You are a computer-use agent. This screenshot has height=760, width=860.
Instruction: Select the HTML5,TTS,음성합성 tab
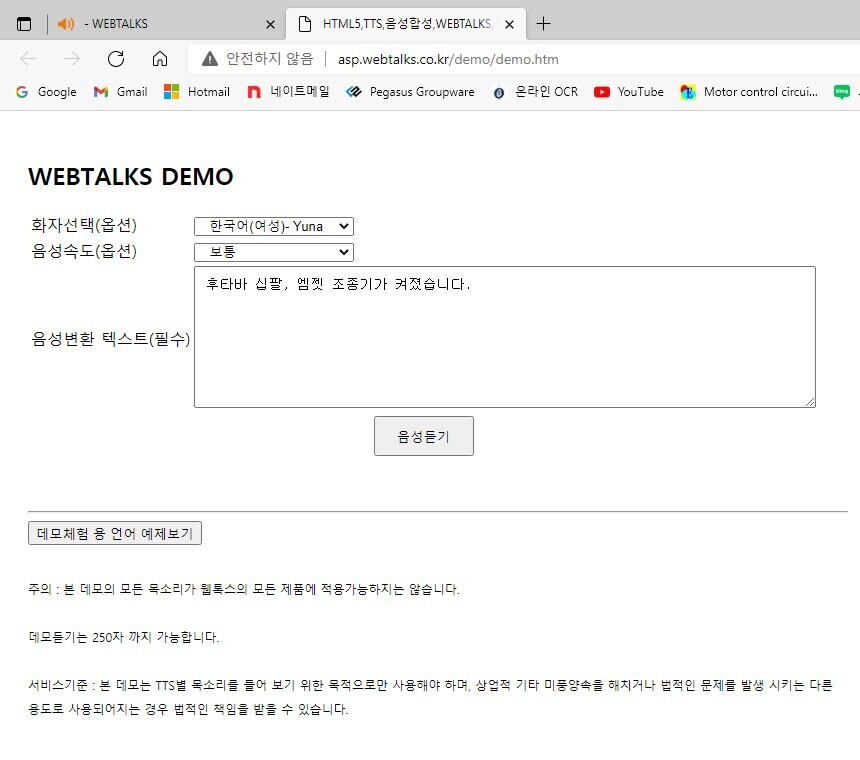tap(406, 24)
